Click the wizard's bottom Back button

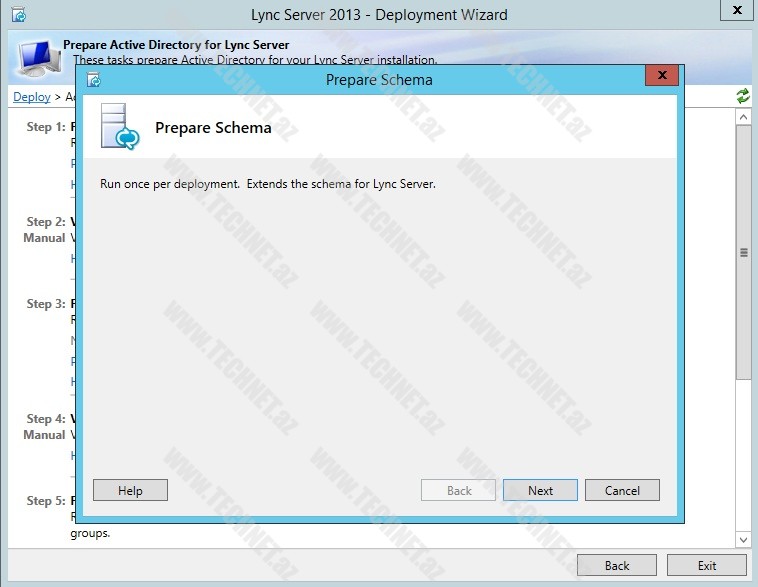point(617,565)
